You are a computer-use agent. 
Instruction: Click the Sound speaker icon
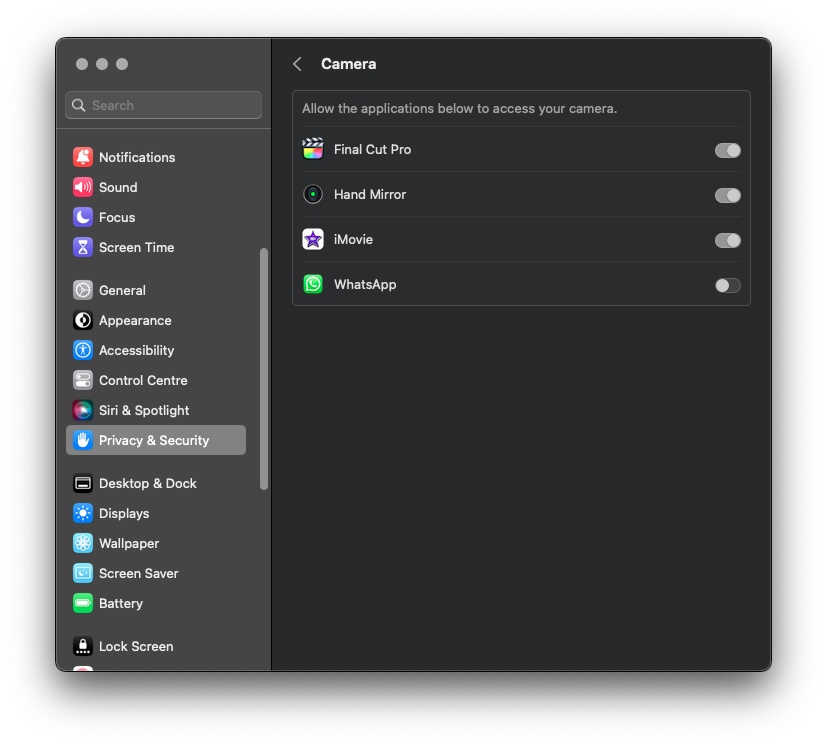(x=83, y=187)
